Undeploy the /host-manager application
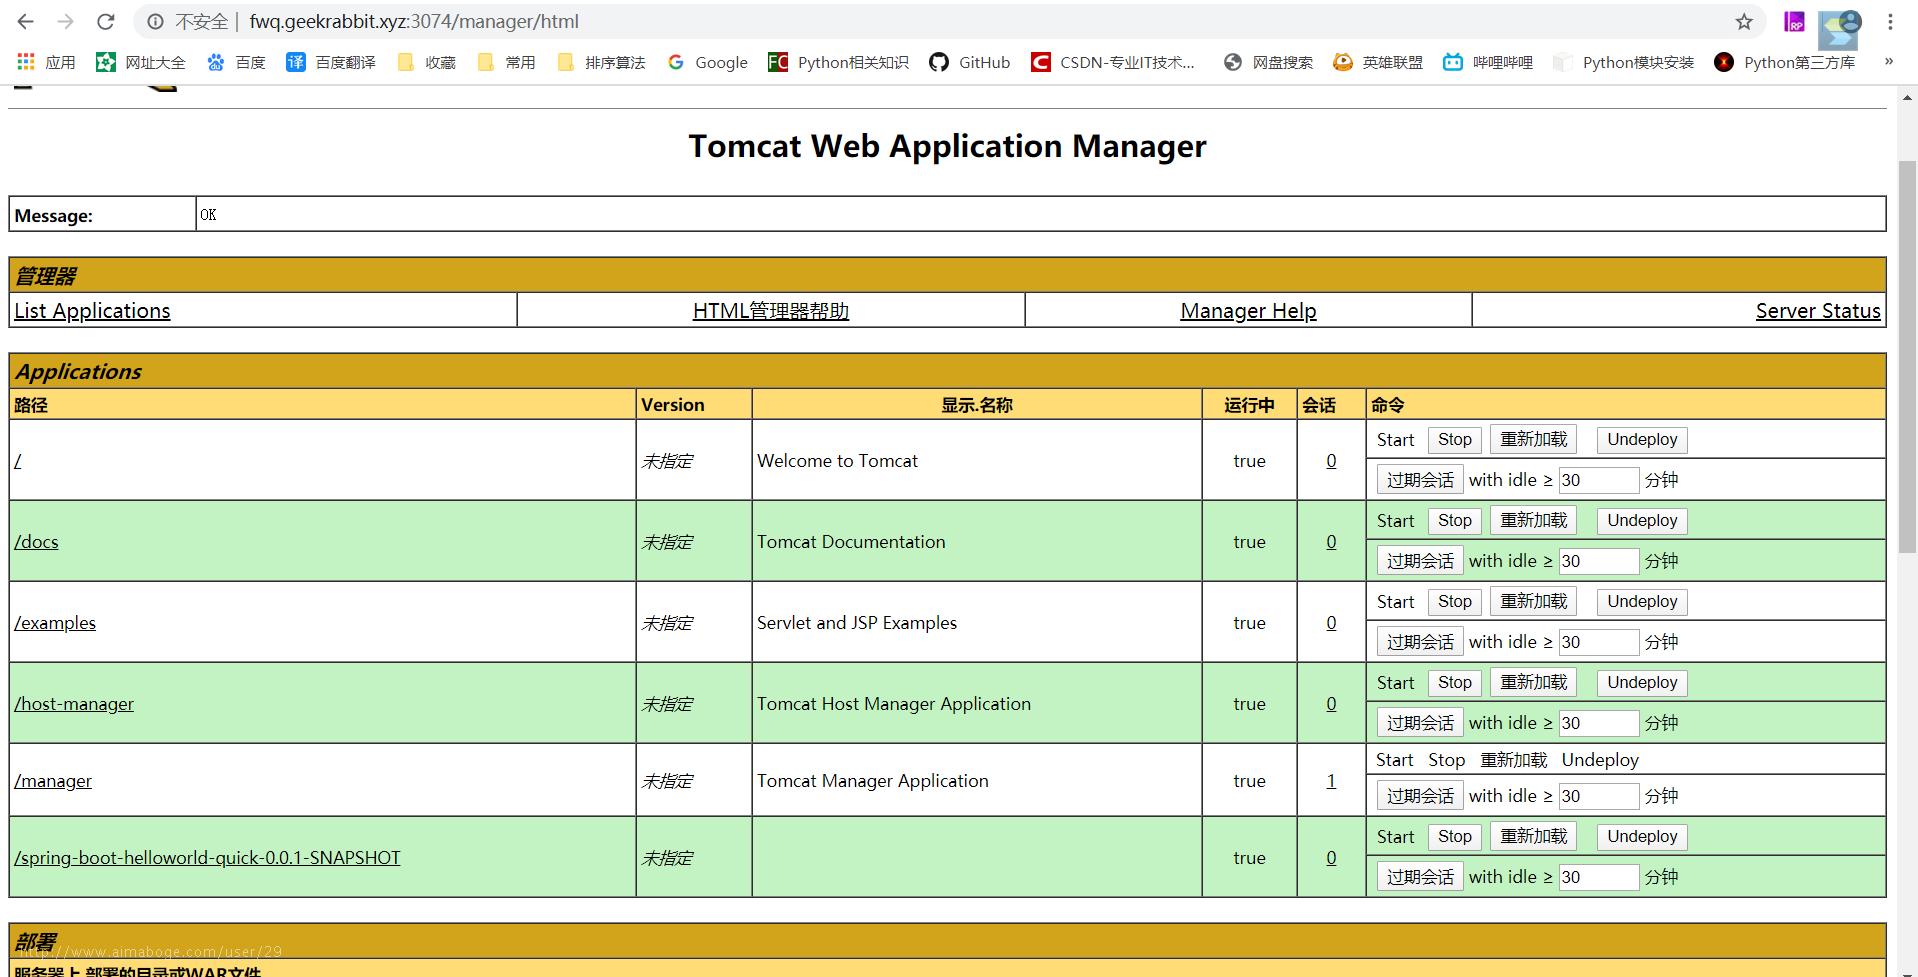 click(1642, 683)
